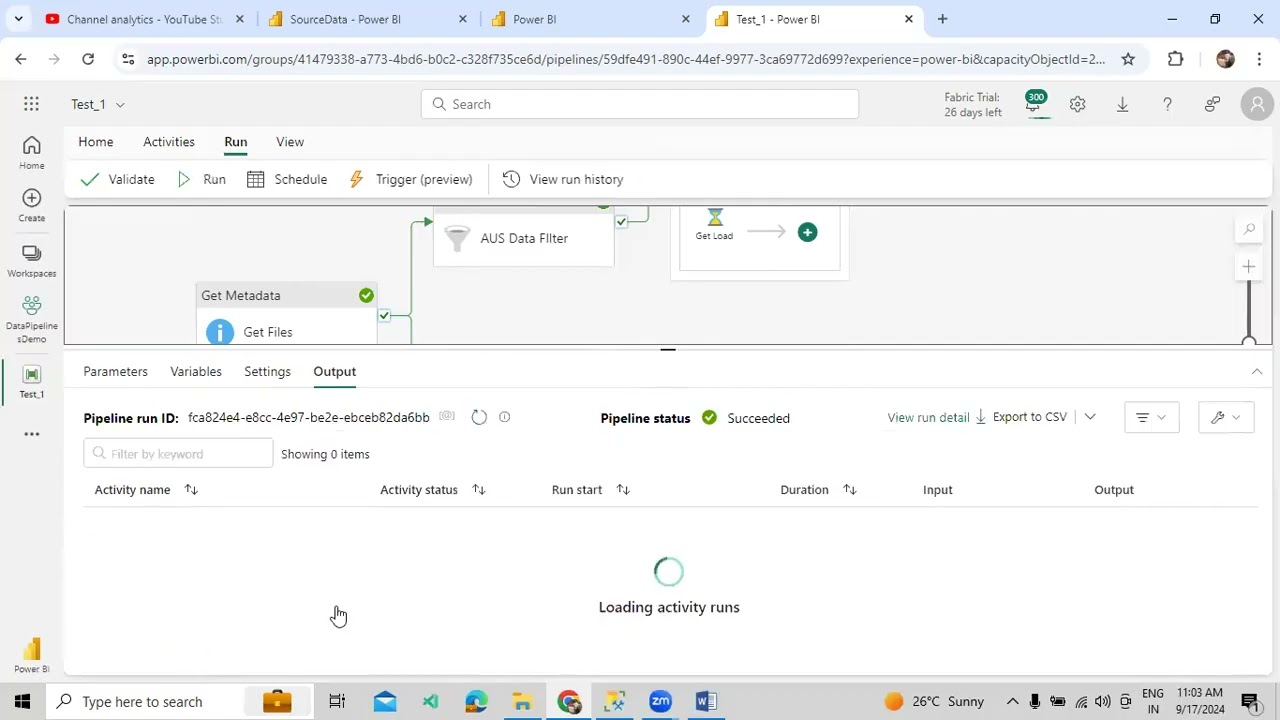
Task: Open View run history
Action: pos(563,179)
